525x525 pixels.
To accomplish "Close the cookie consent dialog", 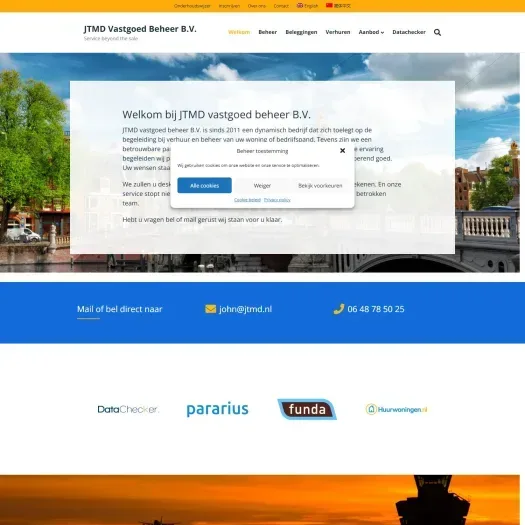I will 342,151.
